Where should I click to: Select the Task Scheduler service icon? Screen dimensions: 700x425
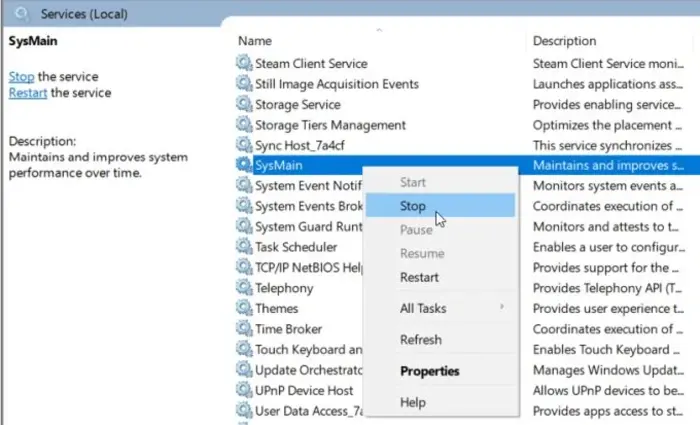coord(244,247)
